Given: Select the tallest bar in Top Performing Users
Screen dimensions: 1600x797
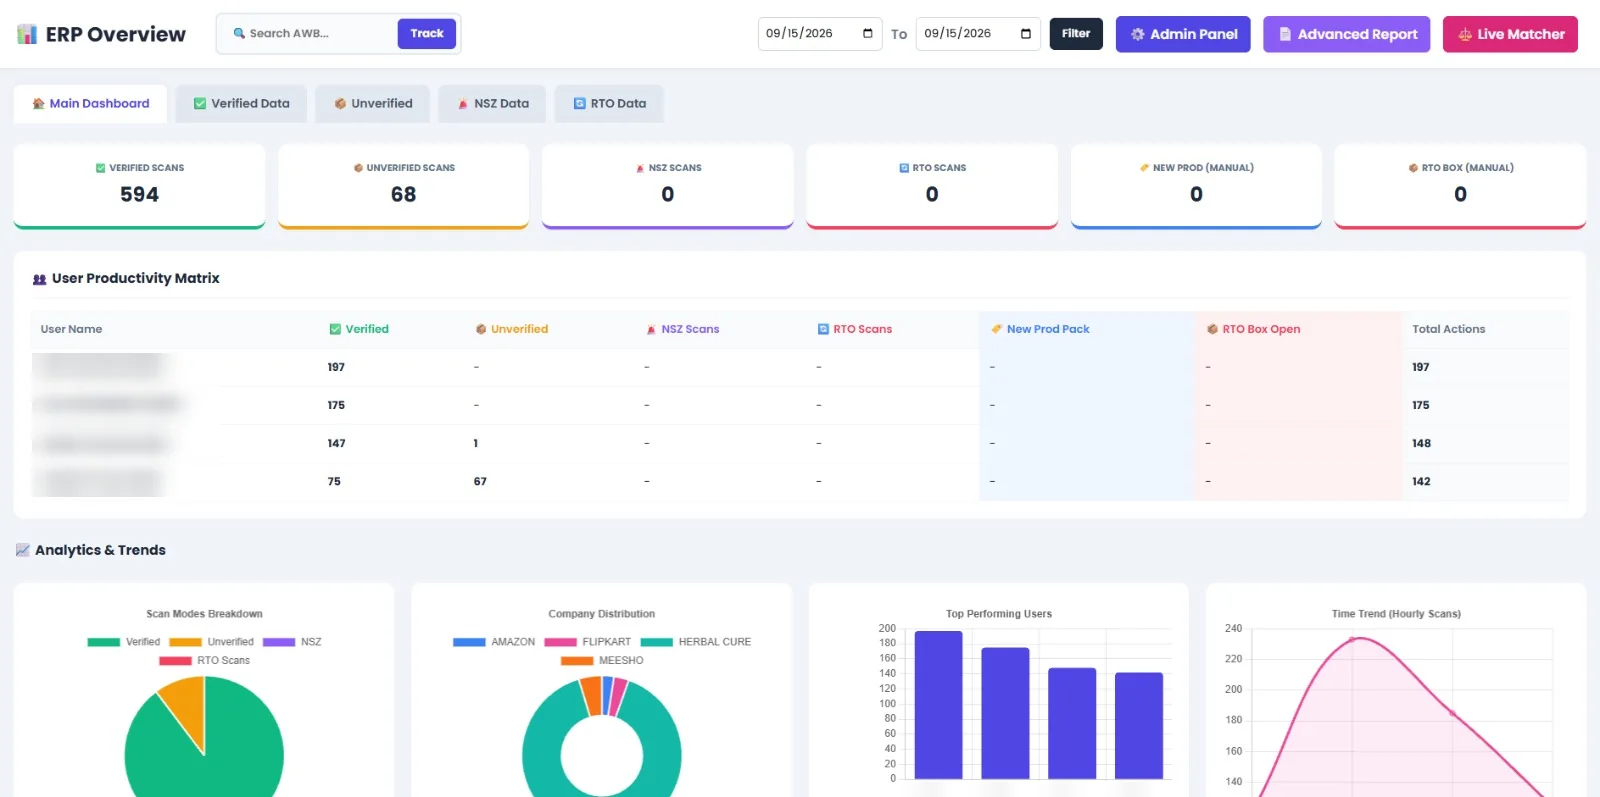Looking at the screenshot, I should click(939, 704).
